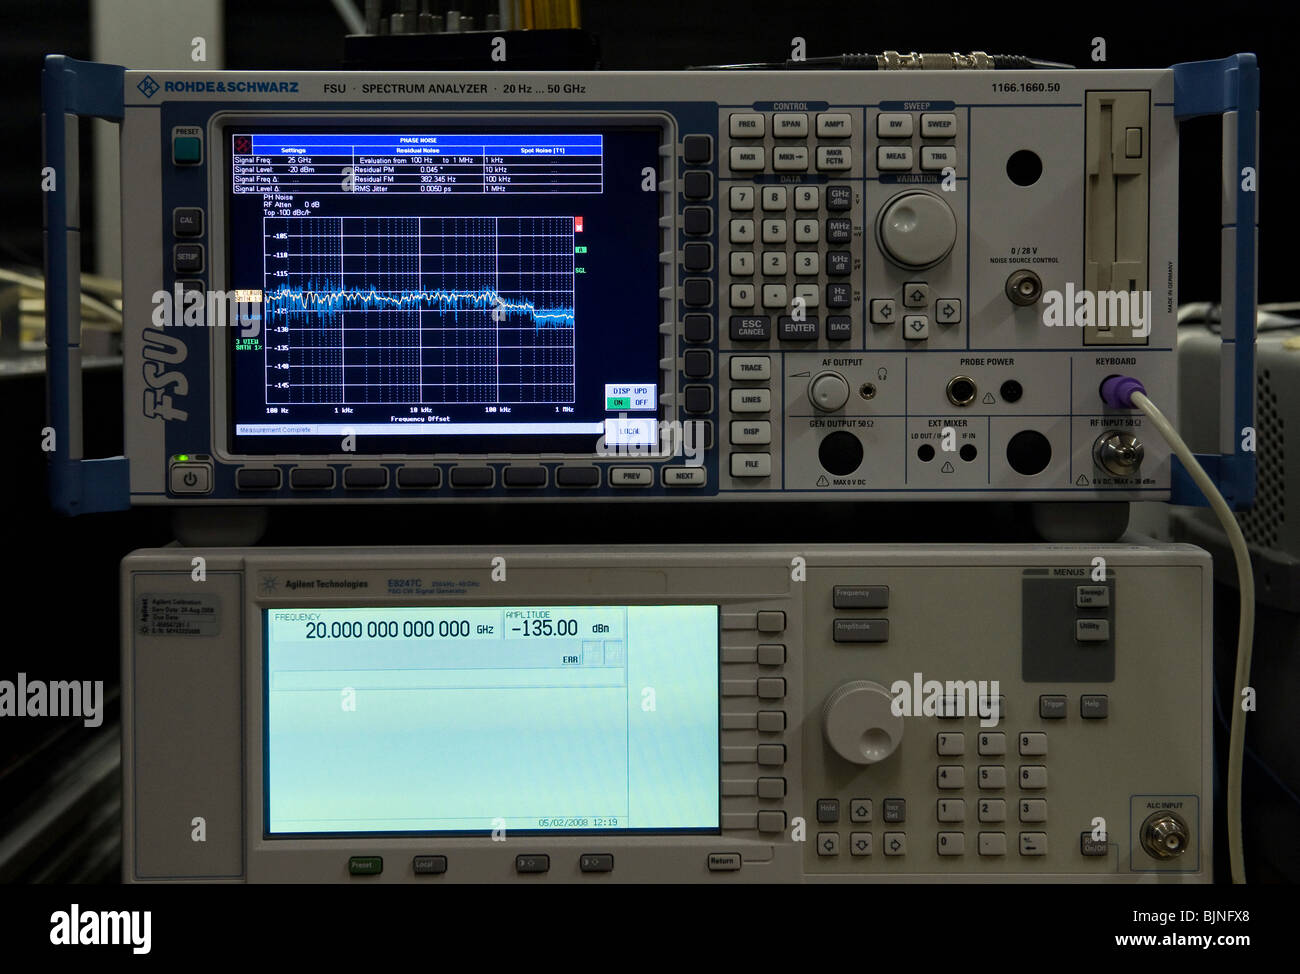Screen dimensions: 1300x974
Task: Tap the up arrow key on FSU
Action: (x=916, y=295)
